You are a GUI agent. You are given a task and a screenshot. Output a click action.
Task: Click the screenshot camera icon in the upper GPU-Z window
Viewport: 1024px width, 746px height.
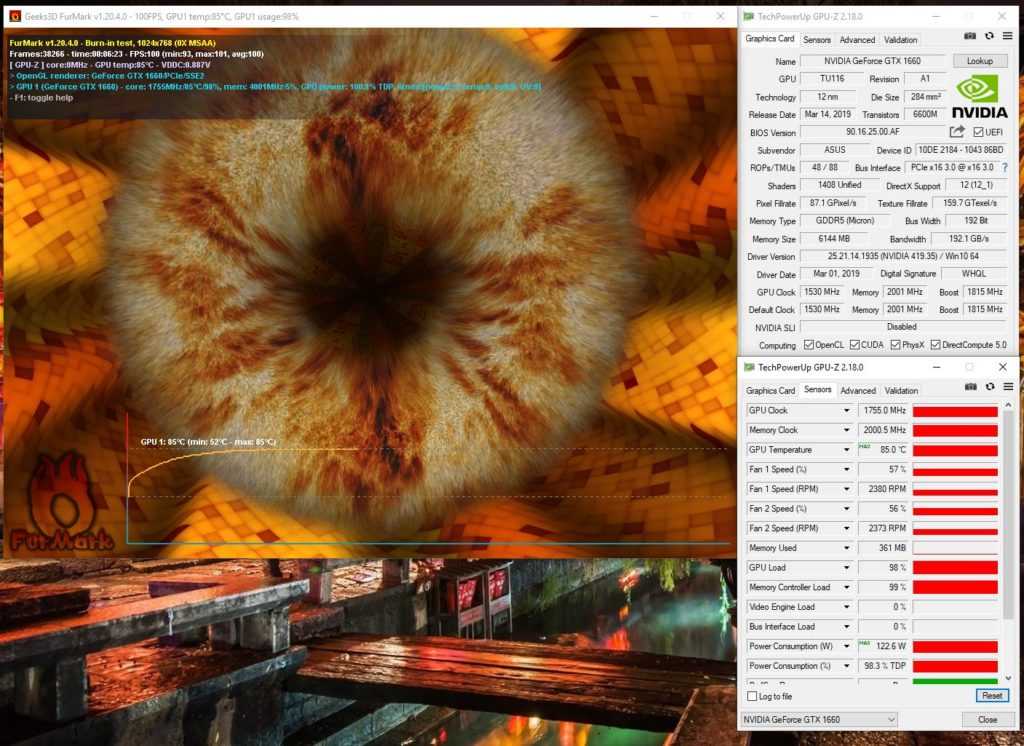(x=969, y=36)
